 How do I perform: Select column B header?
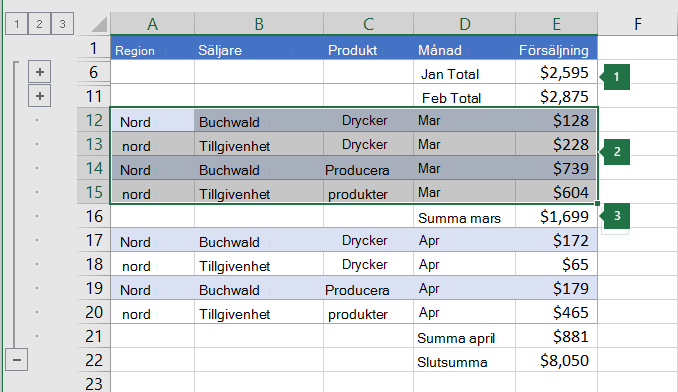tap(259, 24)
